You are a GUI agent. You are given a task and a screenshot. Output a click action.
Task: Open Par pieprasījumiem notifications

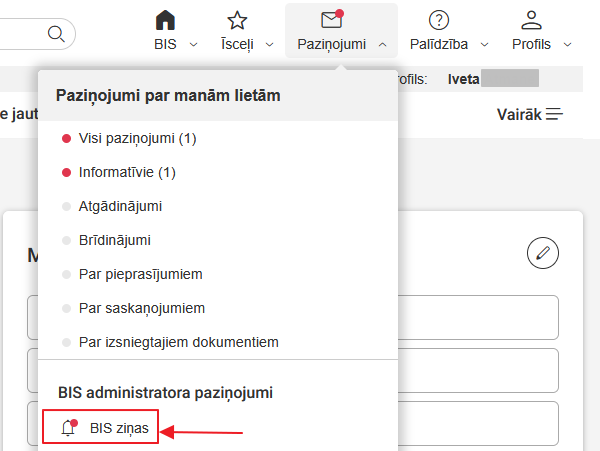(140, 274)
